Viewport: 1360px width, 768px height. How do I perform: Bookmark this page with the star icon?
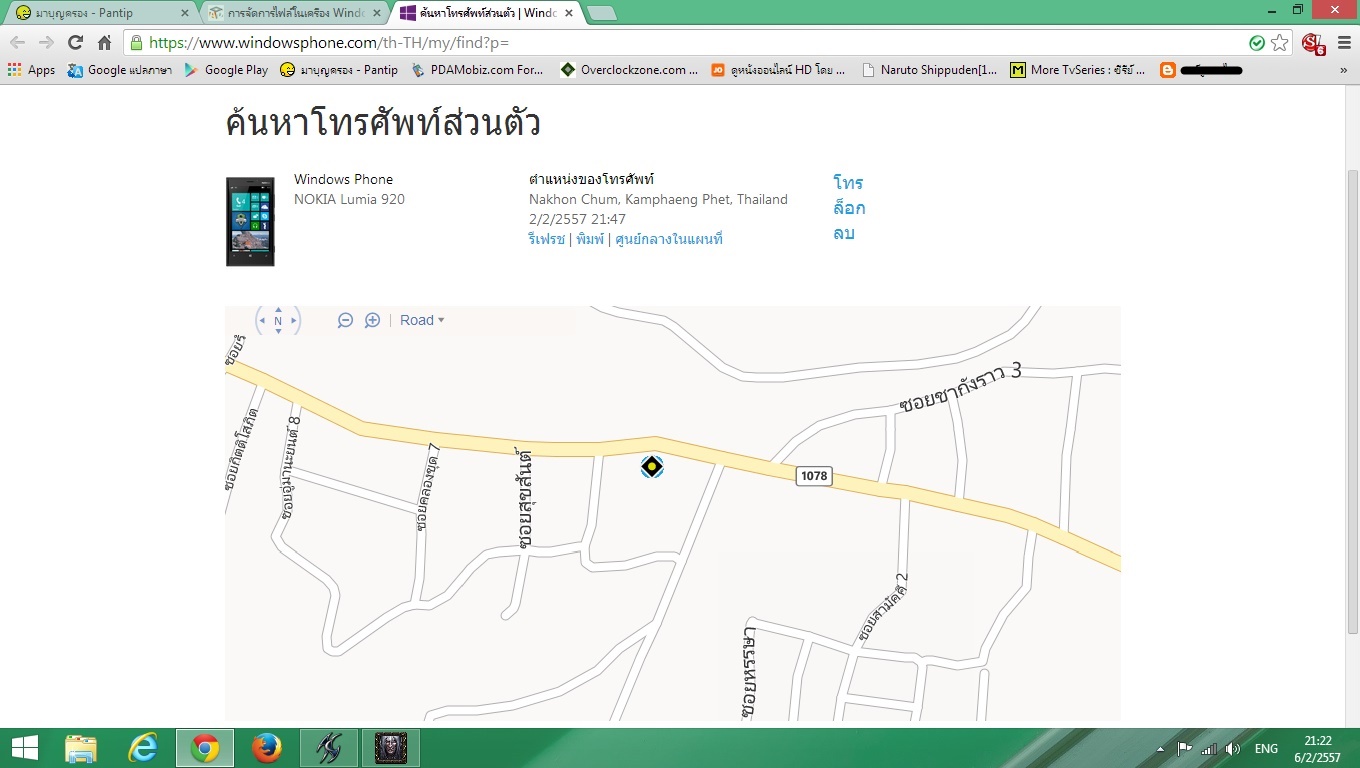coord(1279,43)
